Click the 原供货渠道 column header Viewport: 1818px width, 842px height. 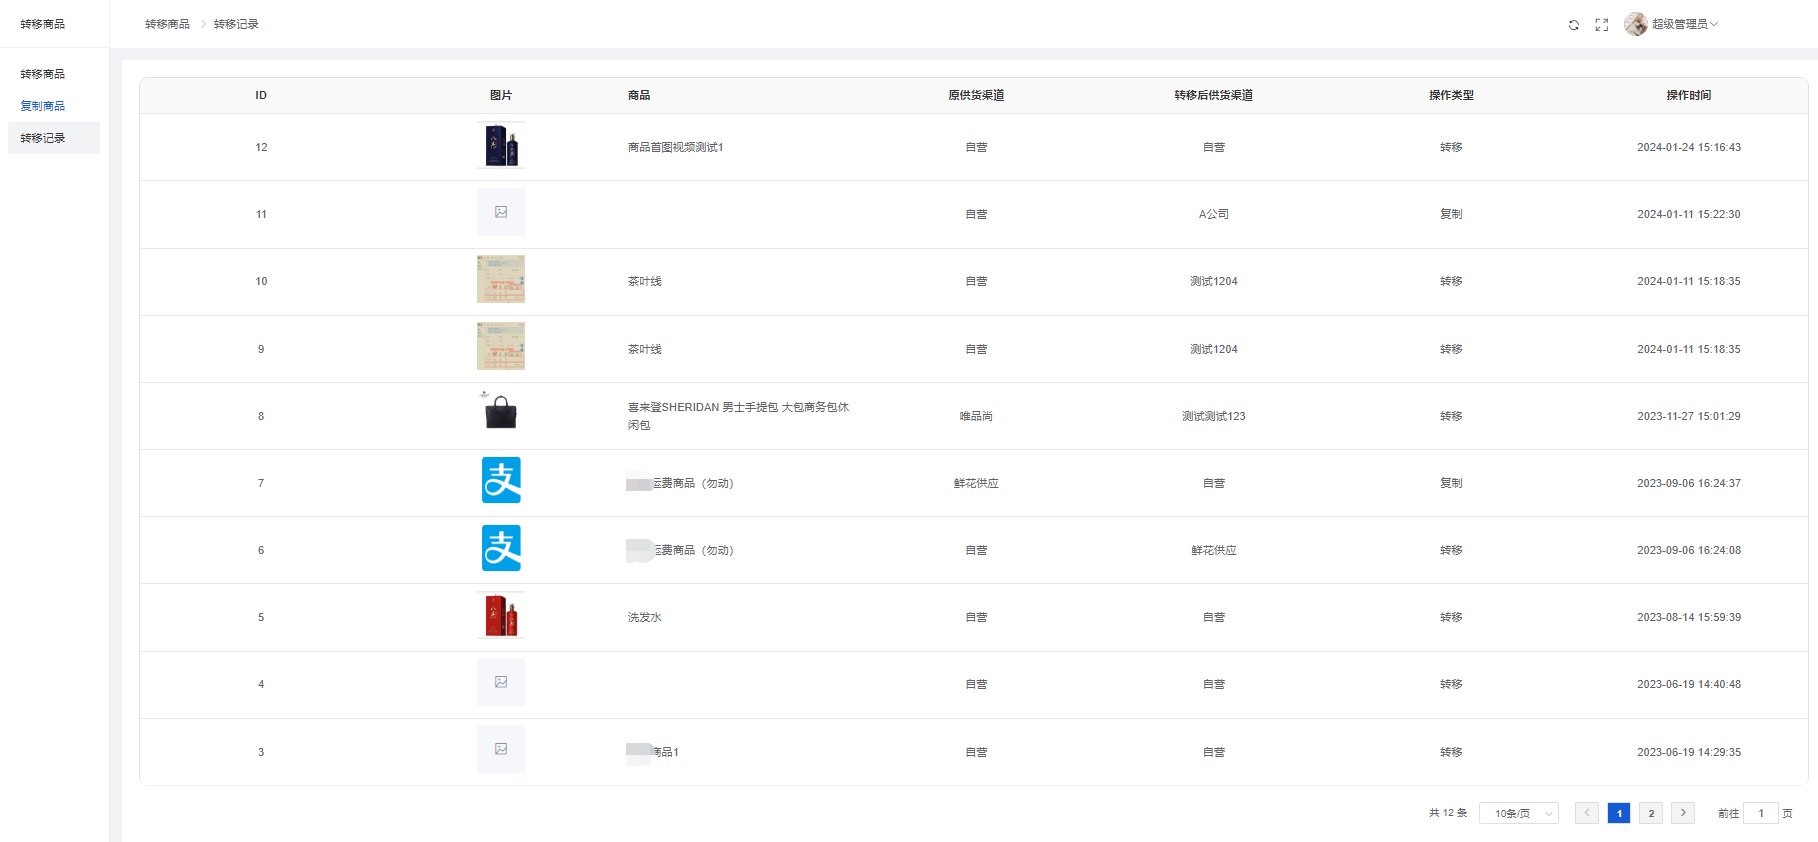click(x=976, y=96)
